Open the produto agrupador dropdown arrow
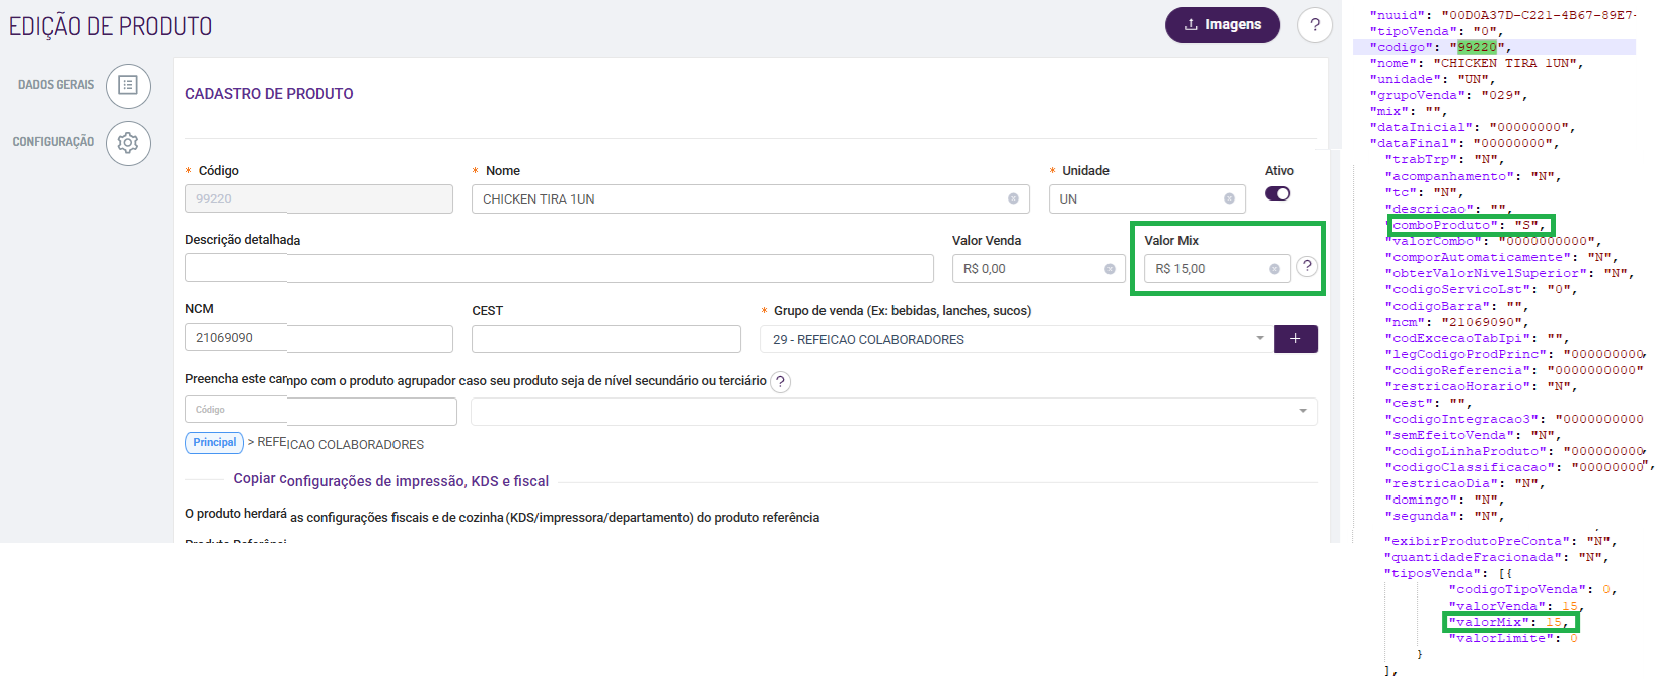The height and width of the screenshot is (679, 1660). pyautogui.click(x=1302, y=411)
